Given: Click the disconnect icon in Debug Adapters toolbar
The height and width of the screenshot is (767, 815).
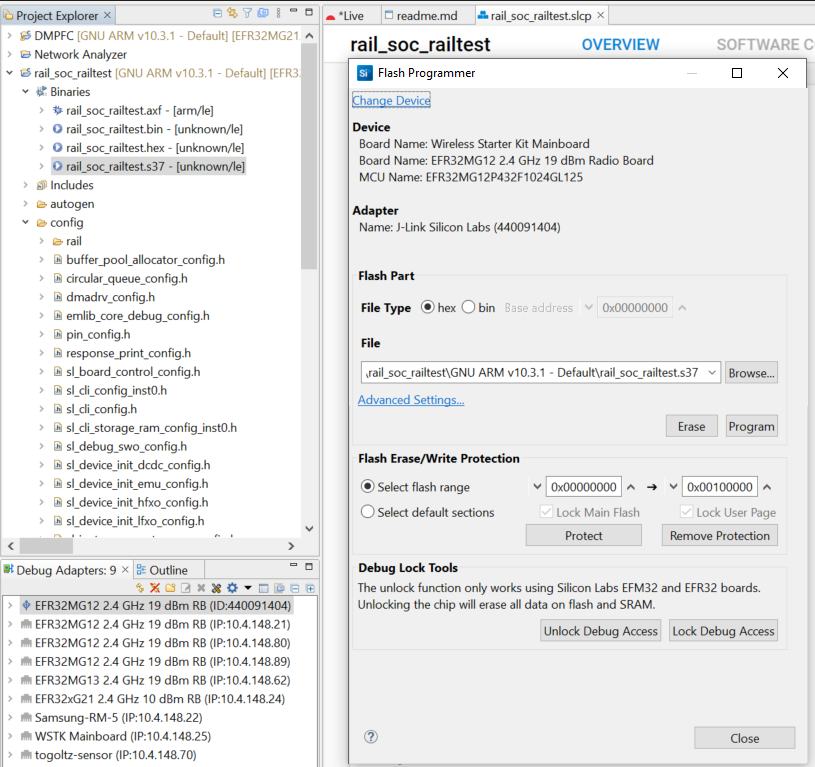Looking at the screenshot, I should coord(154,588).
